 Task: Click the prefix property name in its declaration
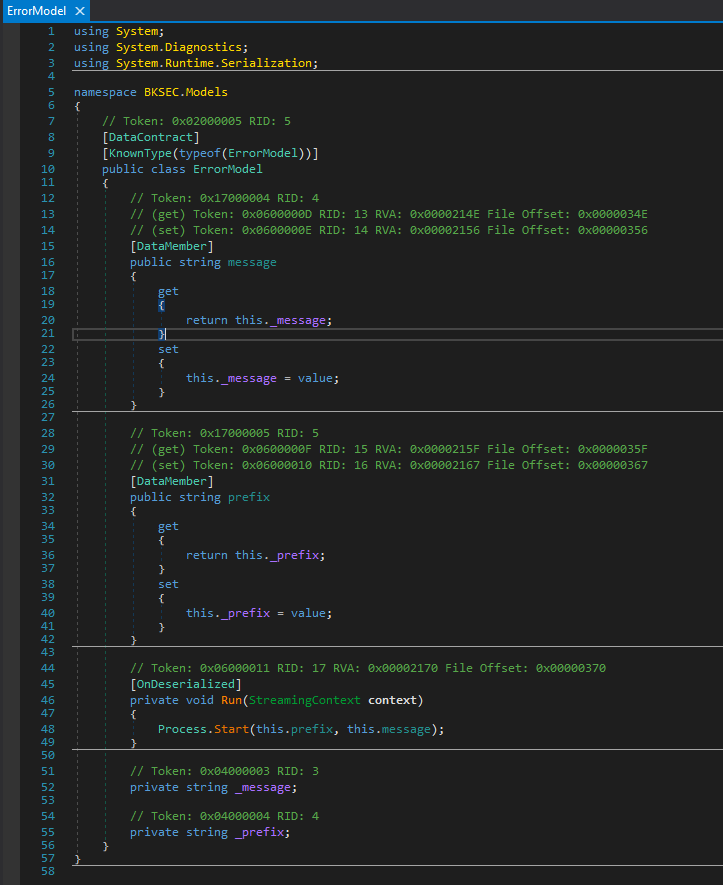[x=249, y=497]
